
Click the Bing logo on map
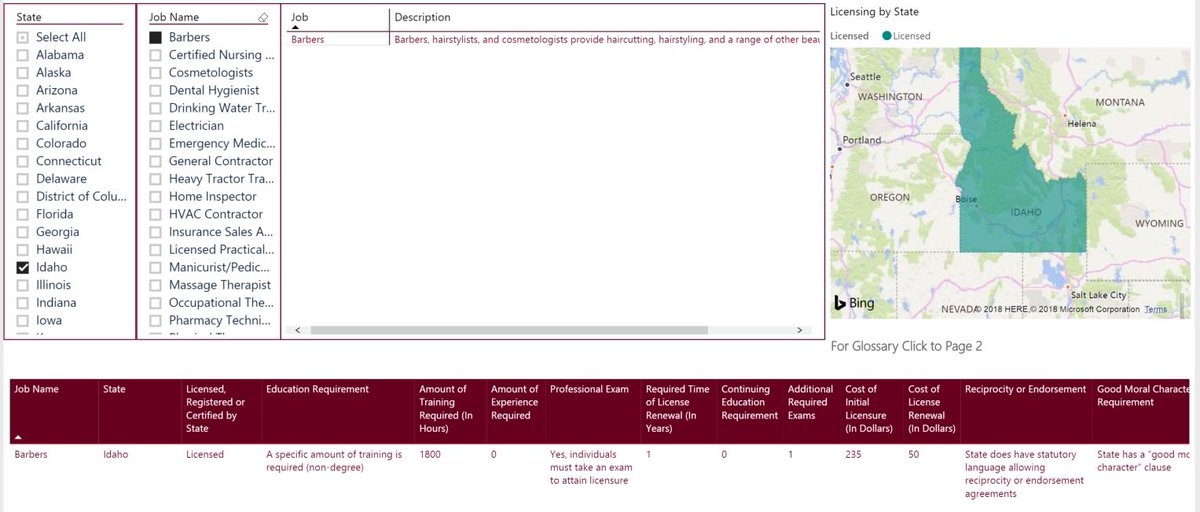coord(854,303)
